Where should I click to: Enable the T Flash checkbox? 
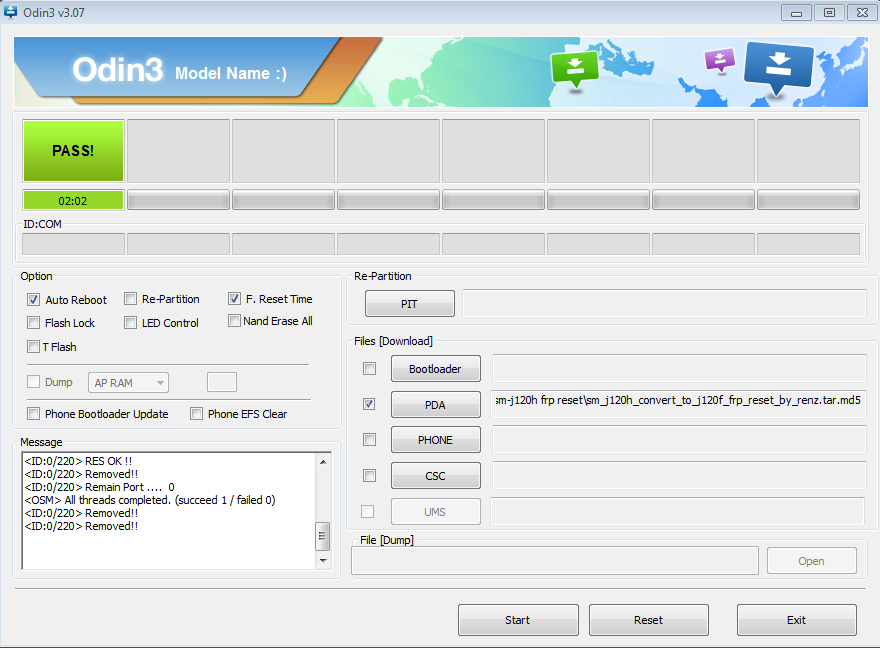[34, 347]
